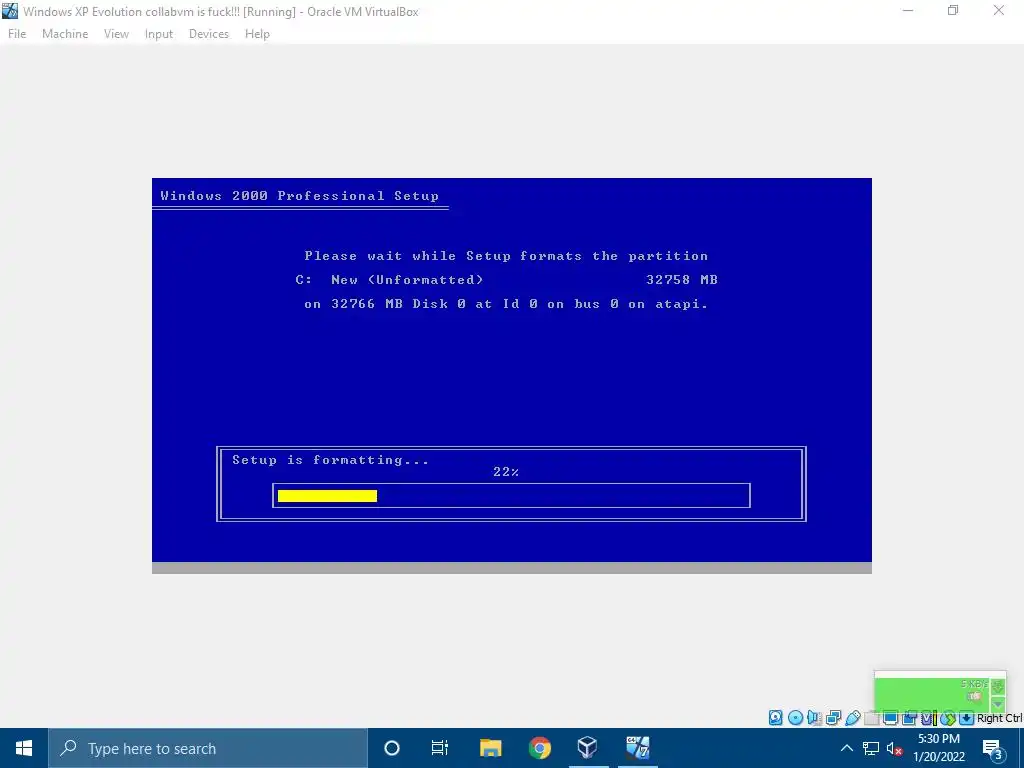The image size is (1024, 768).
Task: Open the Windows Start menu
Action: tap(24, 748)
